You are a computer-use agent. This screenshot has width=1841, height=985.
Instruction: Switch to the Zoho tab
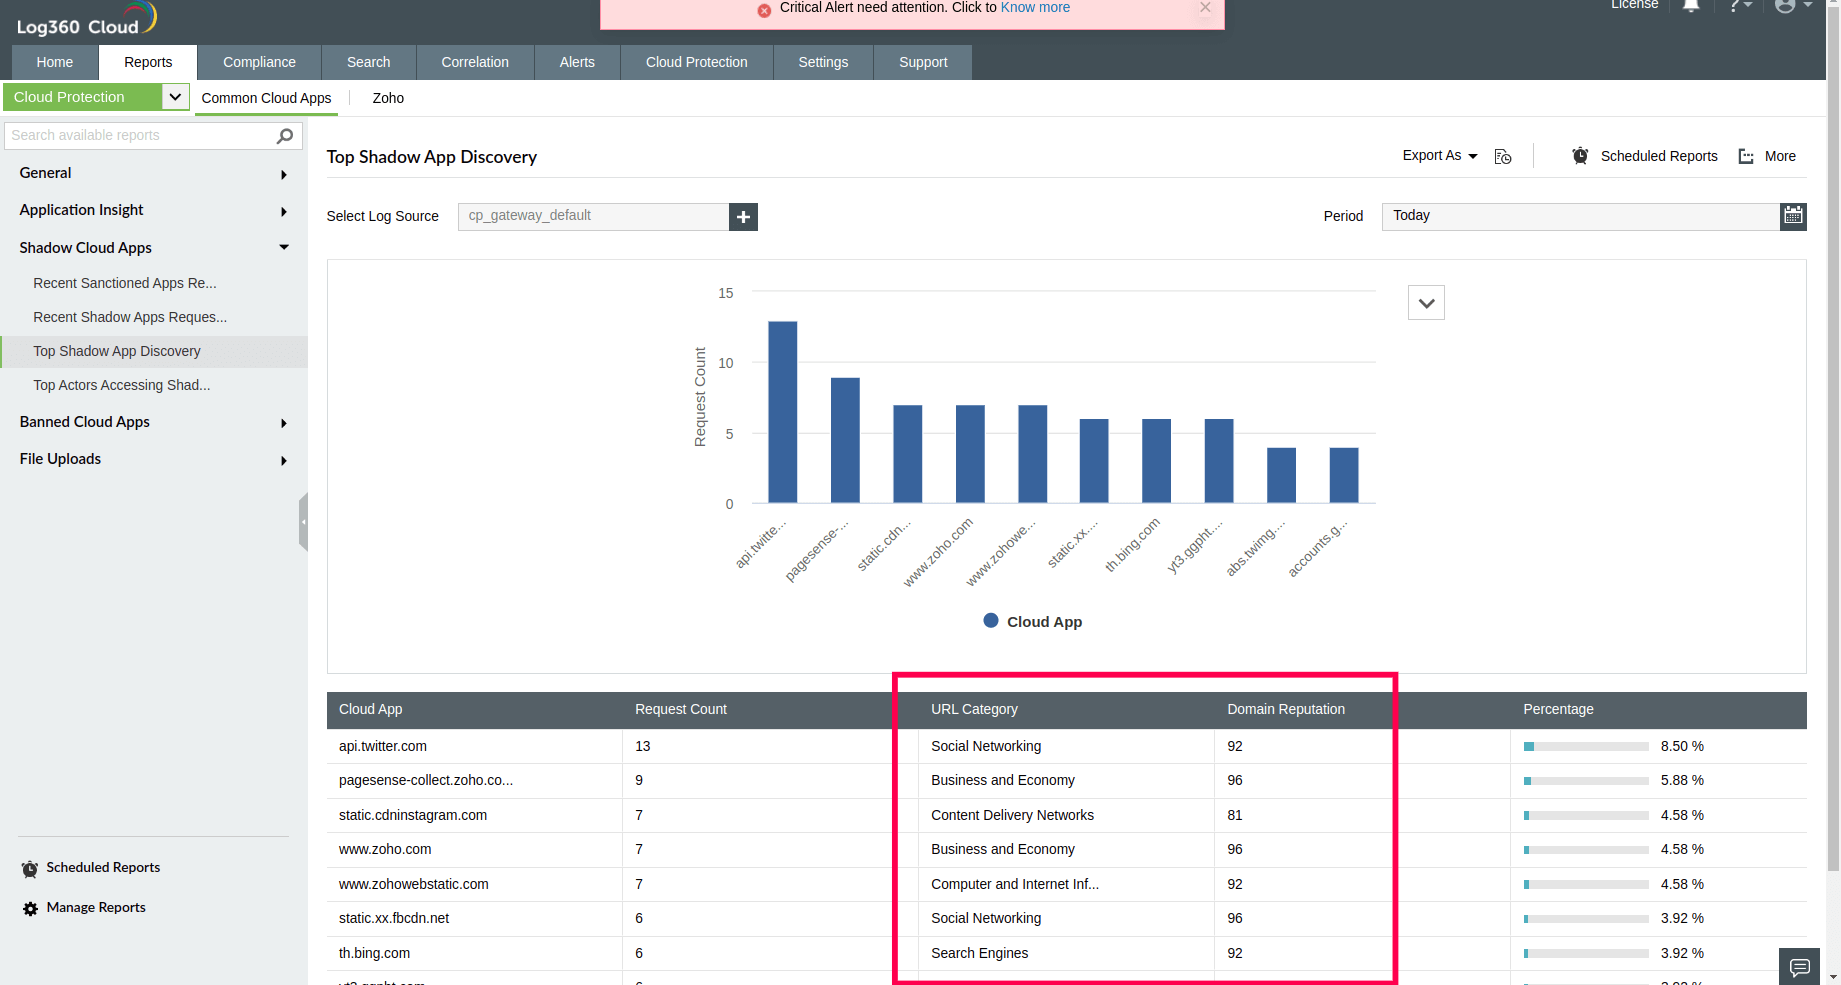pos(387,98)
